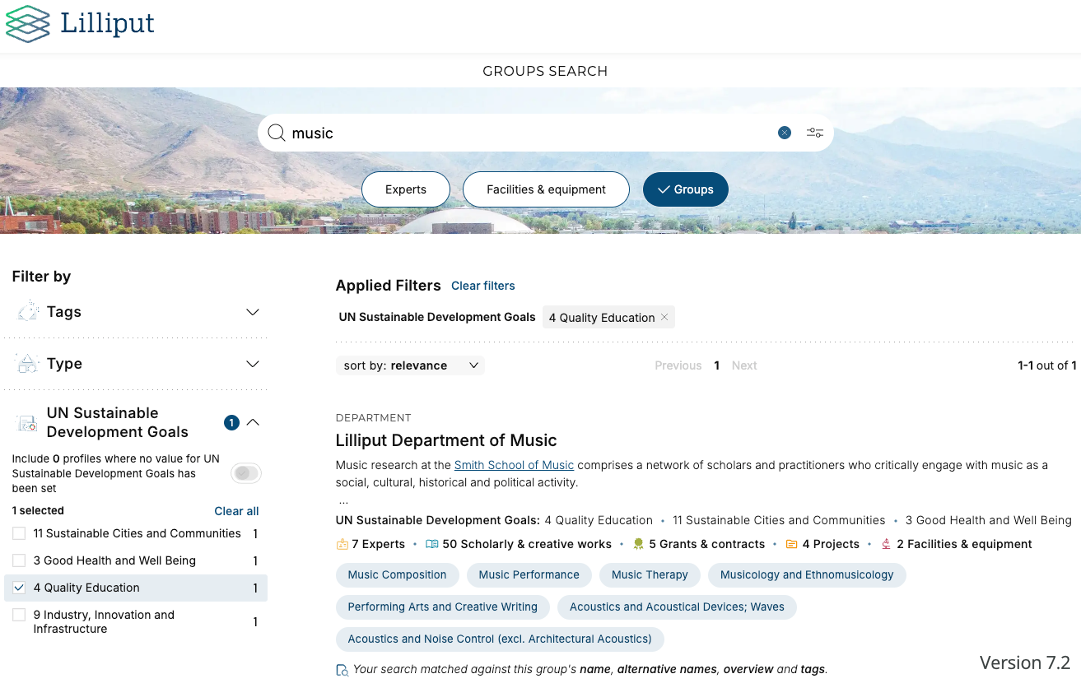Click the 5 Grants & contracts icon

pos(638,544)
